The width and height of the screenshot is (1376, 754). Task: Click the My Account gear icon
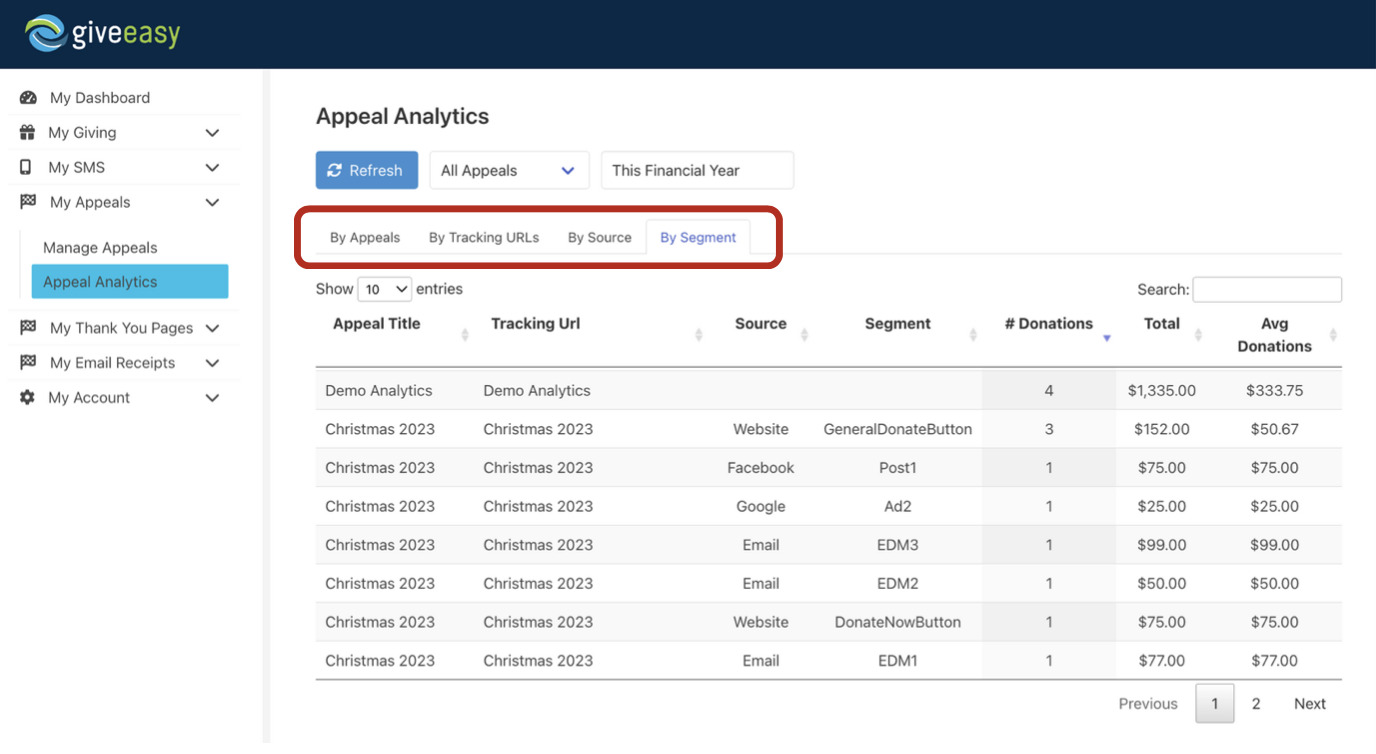point(27,398)
